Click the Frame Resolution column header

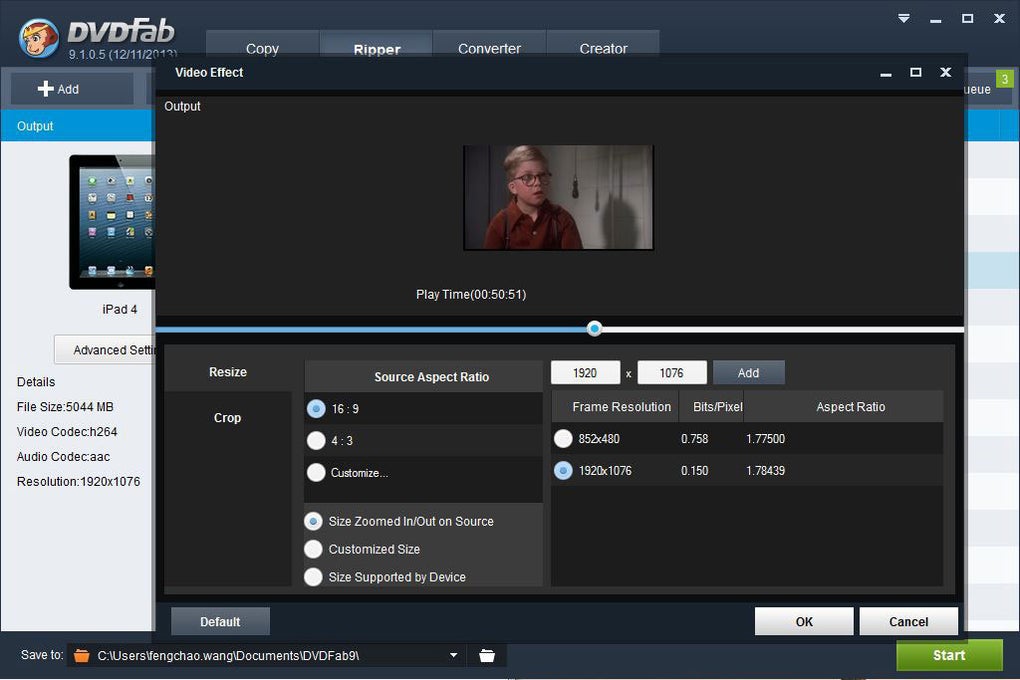[615, 407]
